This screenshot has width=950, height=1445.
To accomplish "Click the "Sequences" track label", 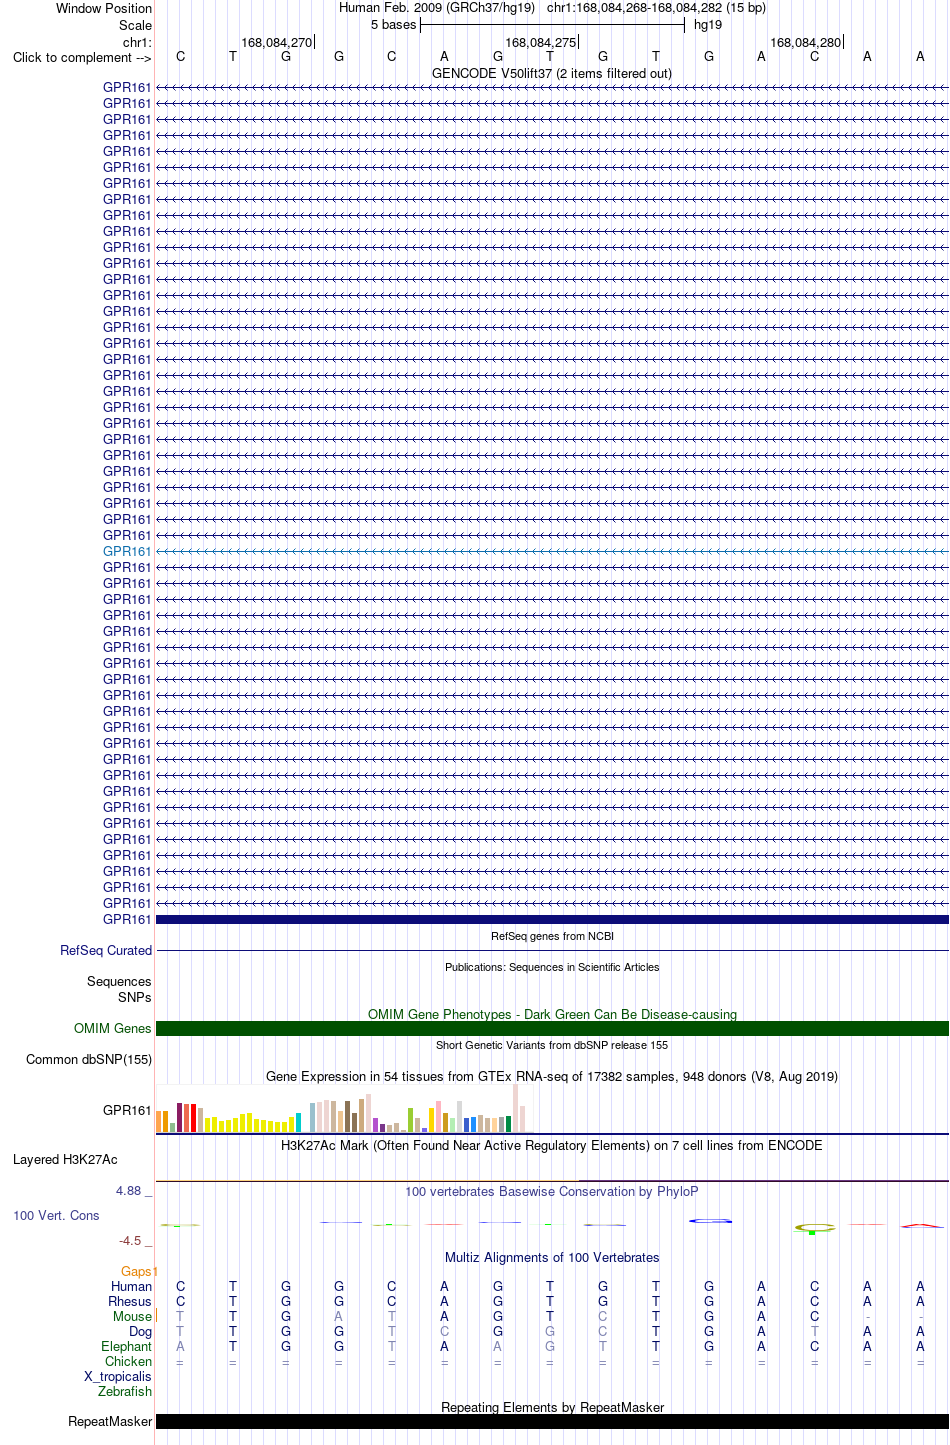I will click(119, 981).
